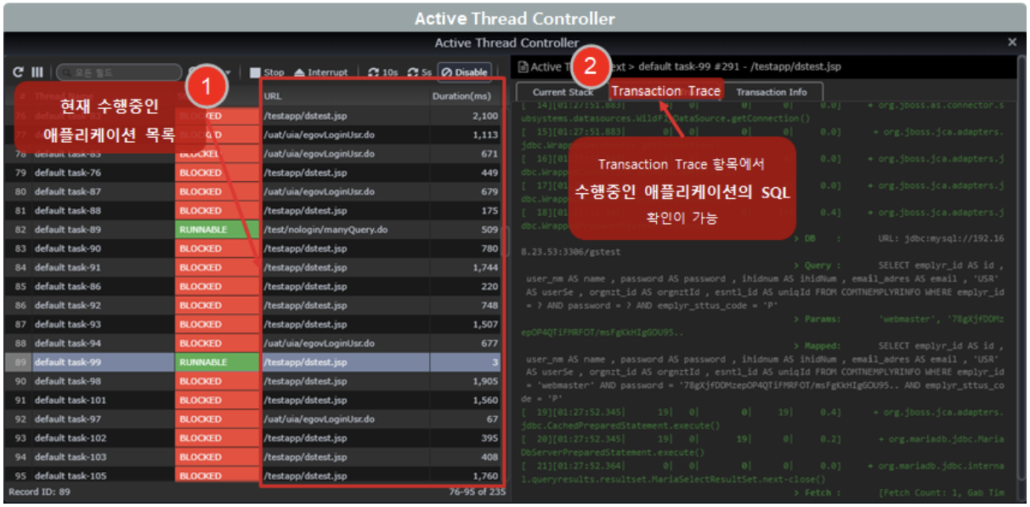
Task: Select row 92 default task-97
Action: 253,419
